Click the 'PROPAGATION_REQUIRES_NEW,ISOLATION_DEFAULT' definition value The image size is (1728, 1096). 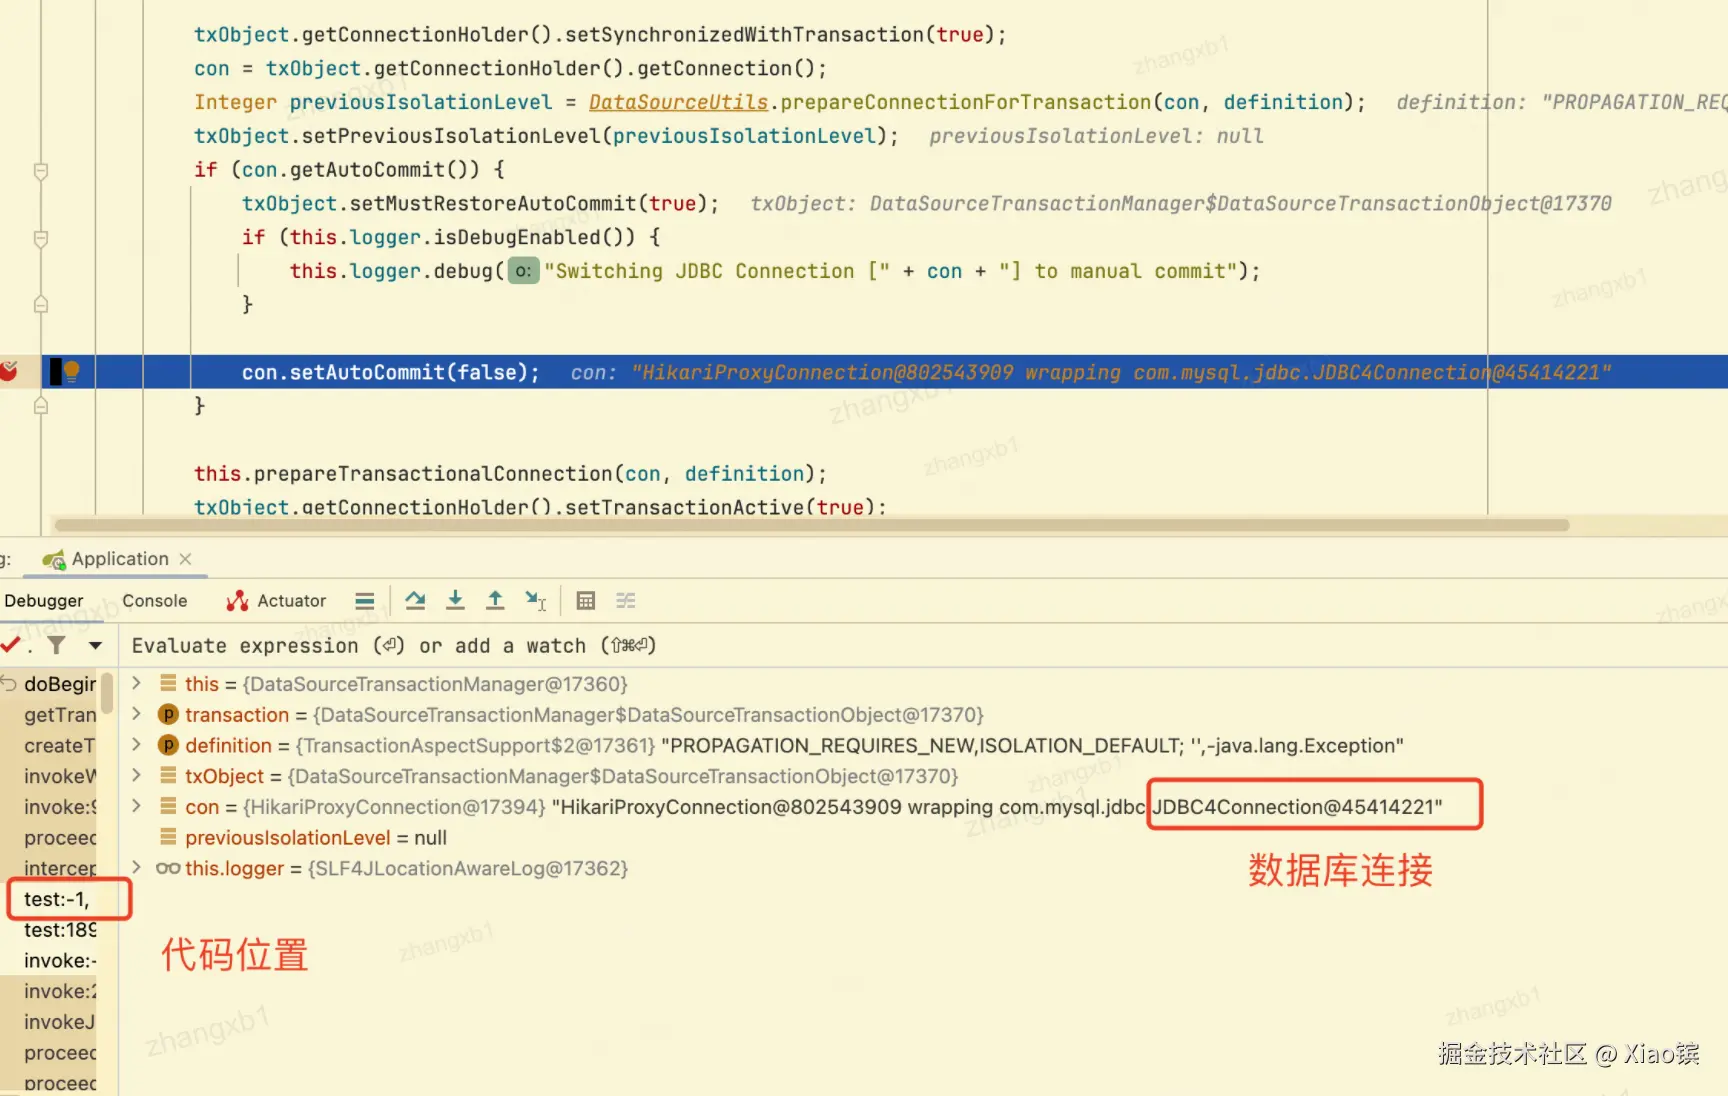pyautogui.click(x=1032, y=746)
